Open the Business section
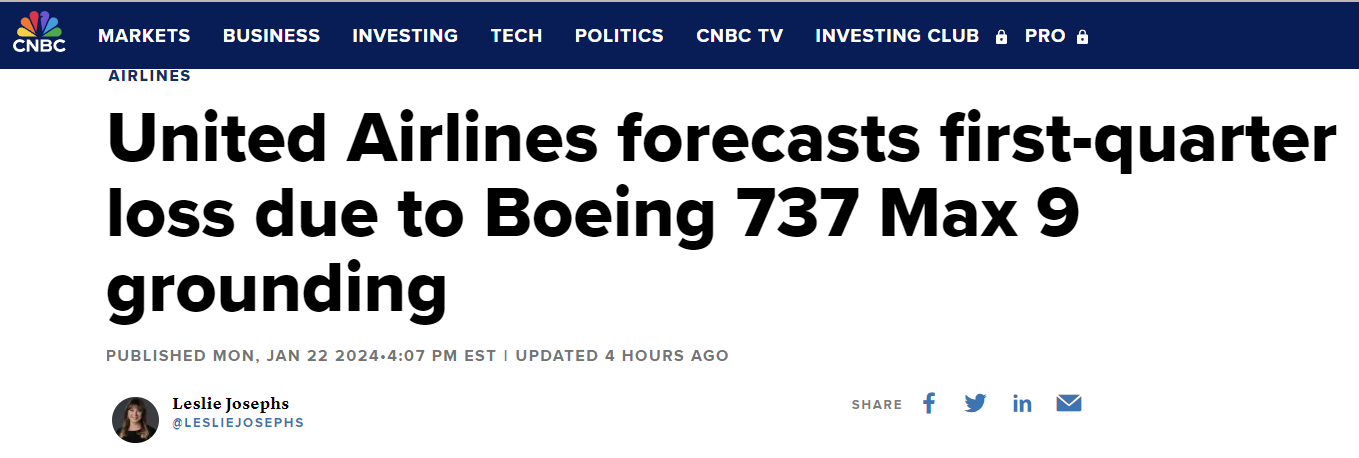The image size is (1359, 458). click(271, 36)
